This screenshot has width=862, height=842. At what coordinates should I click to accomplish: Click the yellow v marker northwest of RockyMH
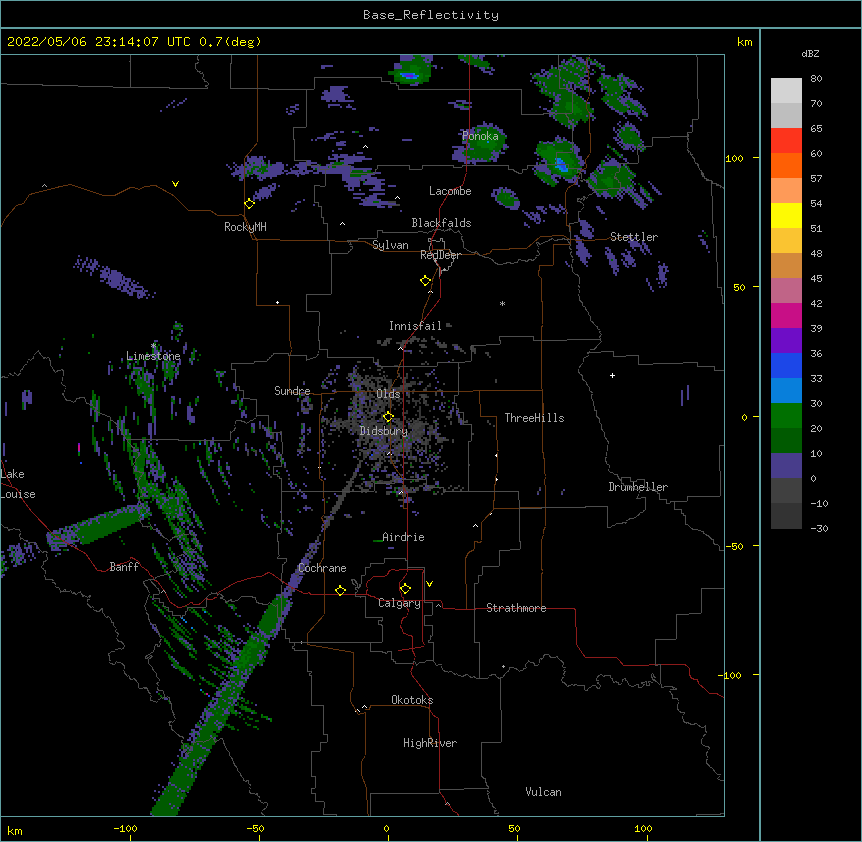tap(175, 184)
